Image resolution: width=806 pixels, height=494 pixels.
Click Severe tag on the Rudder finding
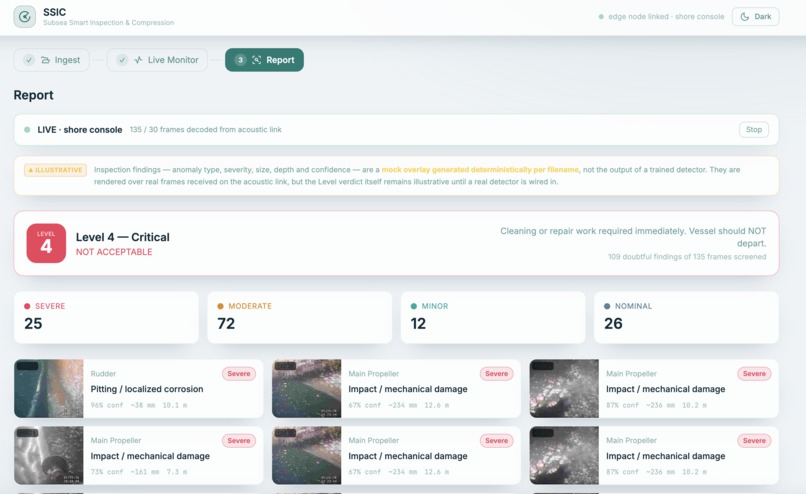[x=239, y=374]
